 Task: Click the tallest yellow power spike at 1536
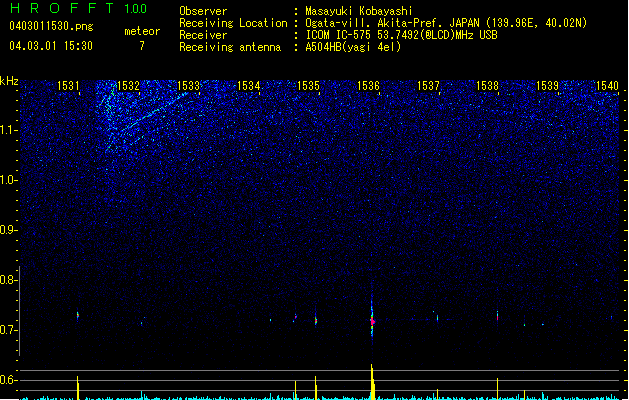(x=373, y=382)
